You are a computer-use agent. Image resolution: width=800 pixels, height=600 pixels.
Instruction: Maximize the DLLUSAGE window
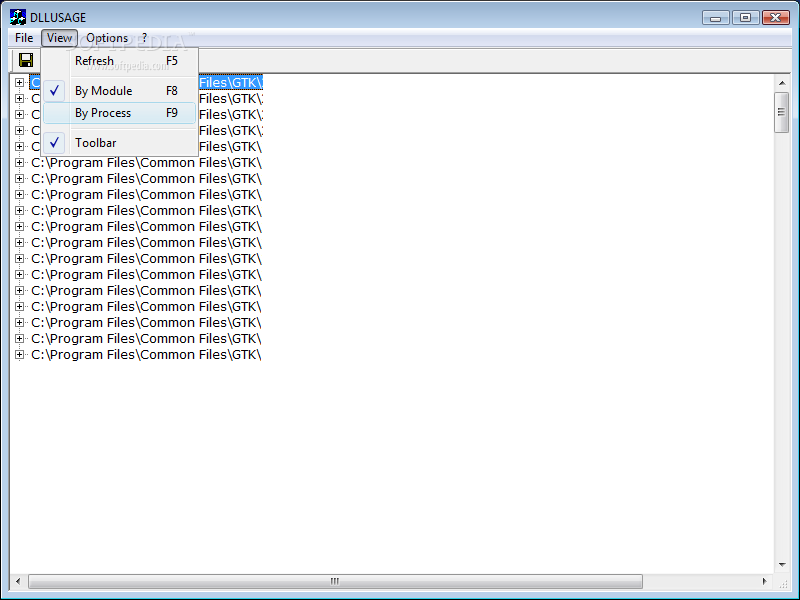point(745,18)
